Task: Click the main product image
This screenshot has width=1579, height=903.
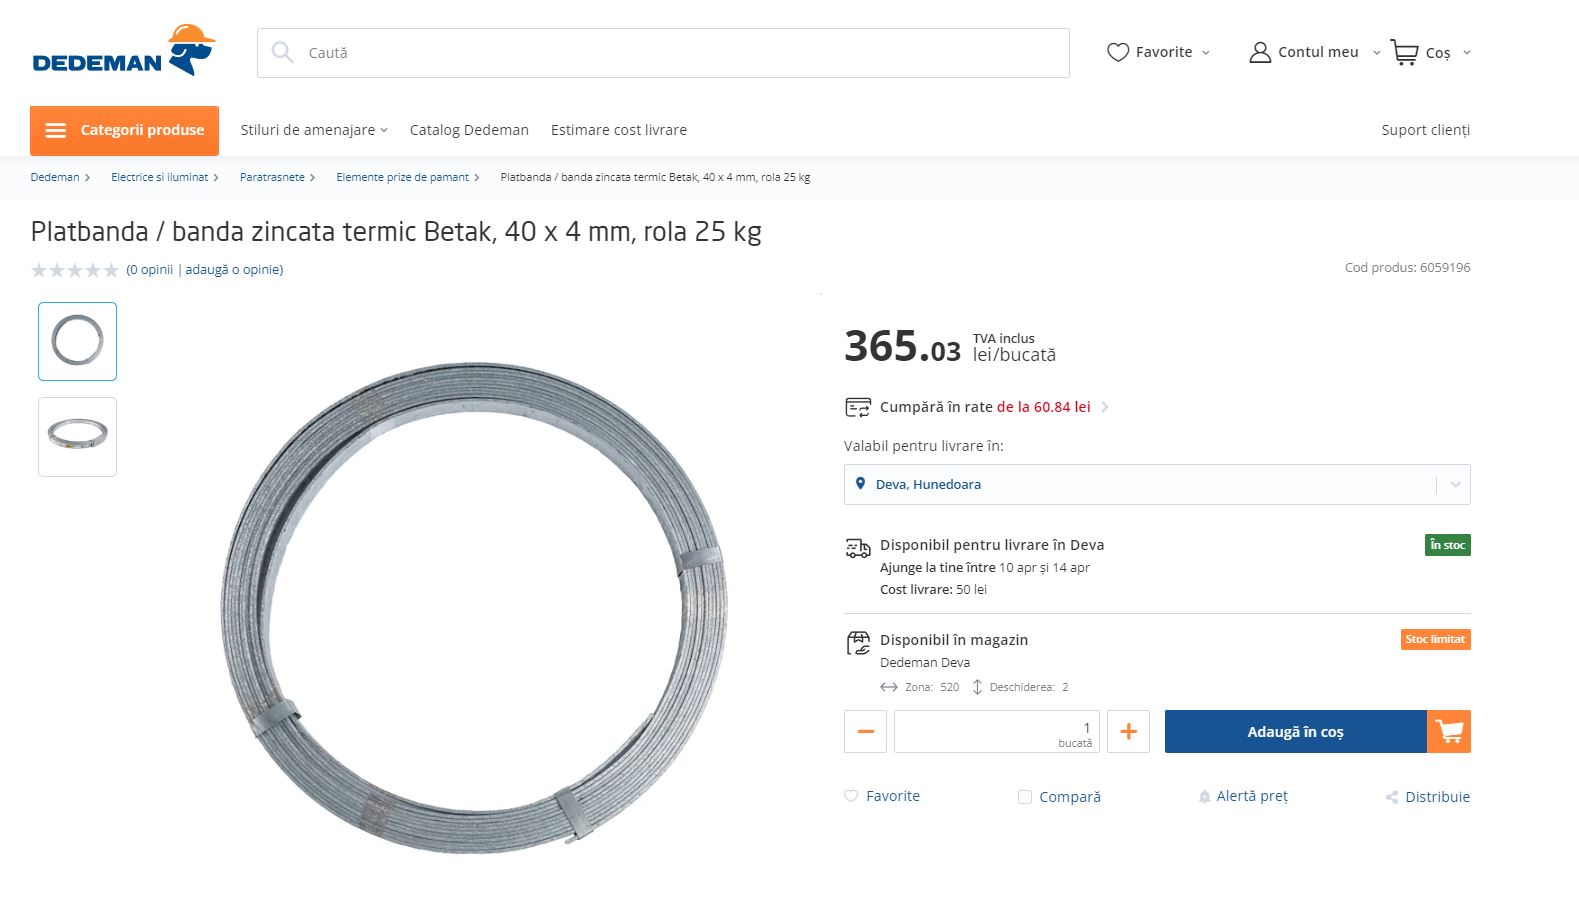Action: click(475, 608)
